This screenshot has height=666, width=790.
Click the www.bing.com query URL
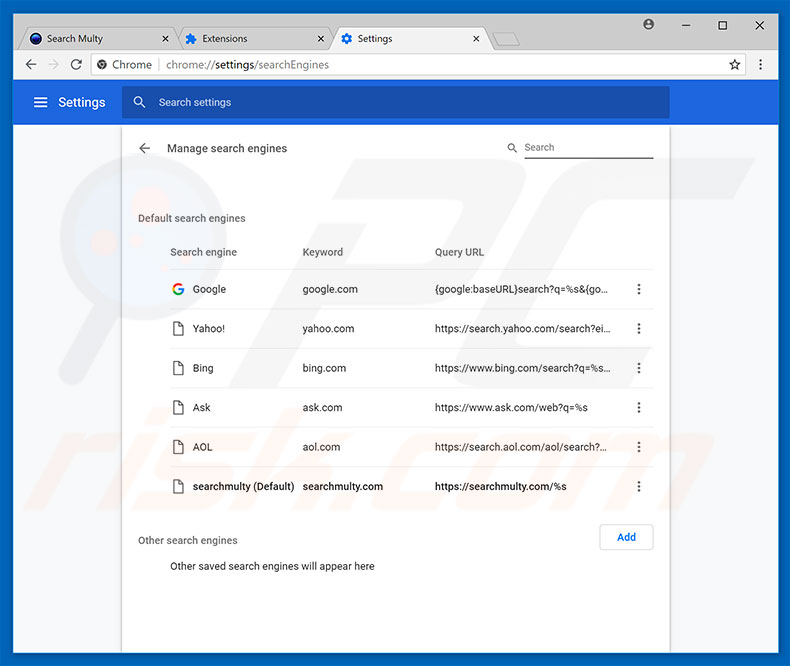coord(522,368)
